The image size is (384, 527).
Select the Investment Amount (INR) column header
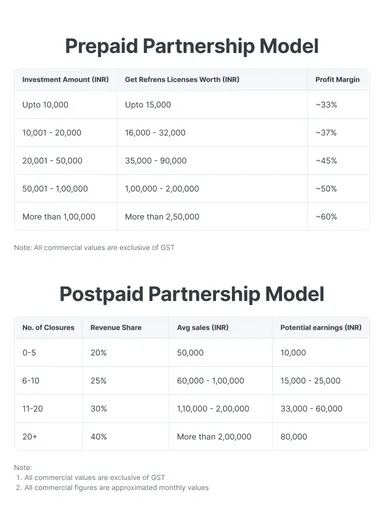(66, 80)
